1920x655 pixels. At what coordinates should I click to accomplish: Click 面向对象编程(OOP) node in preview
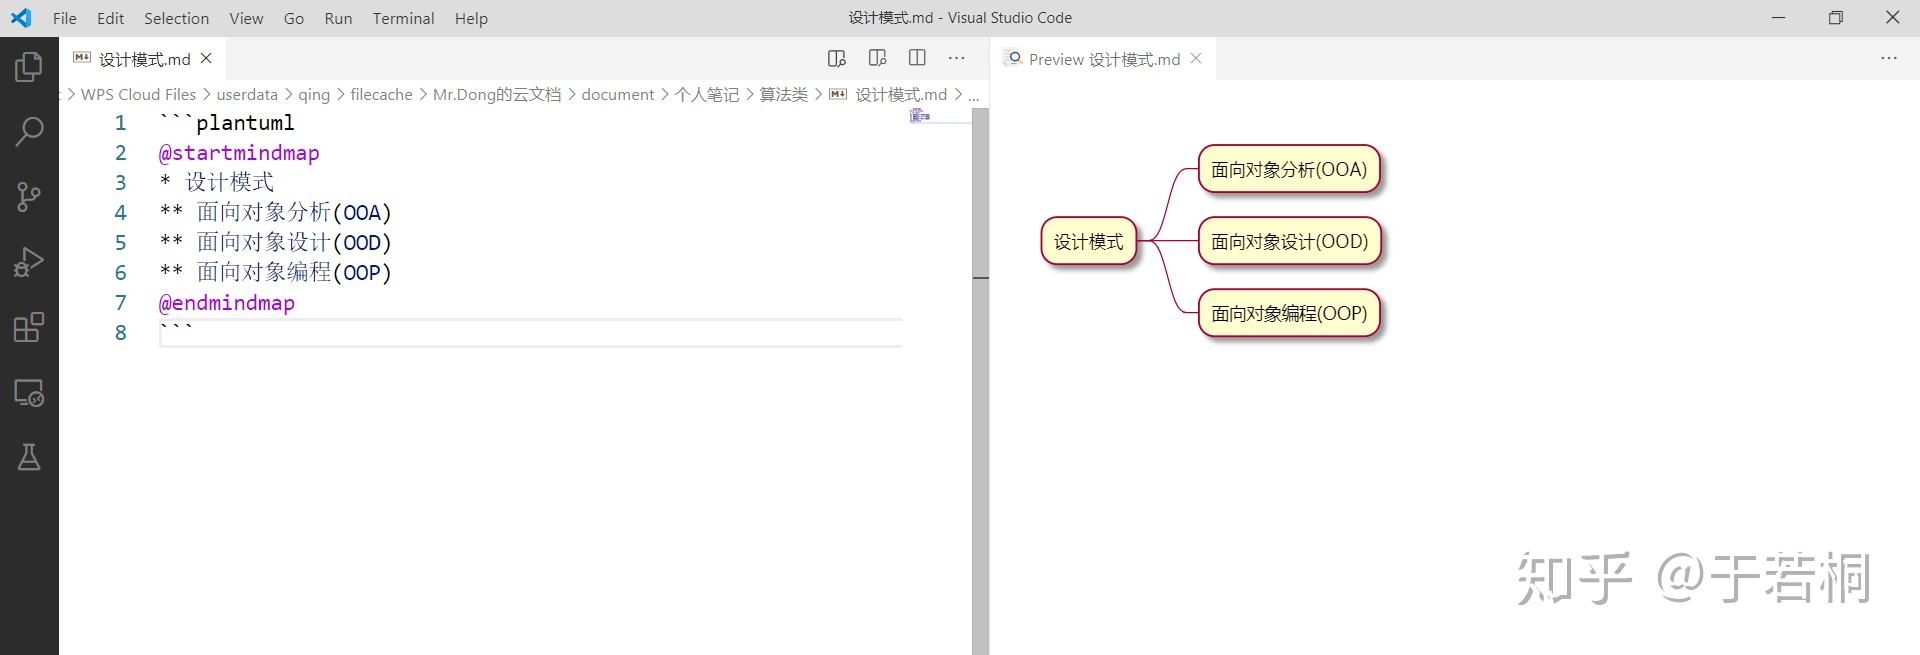tap(1289, 313)
